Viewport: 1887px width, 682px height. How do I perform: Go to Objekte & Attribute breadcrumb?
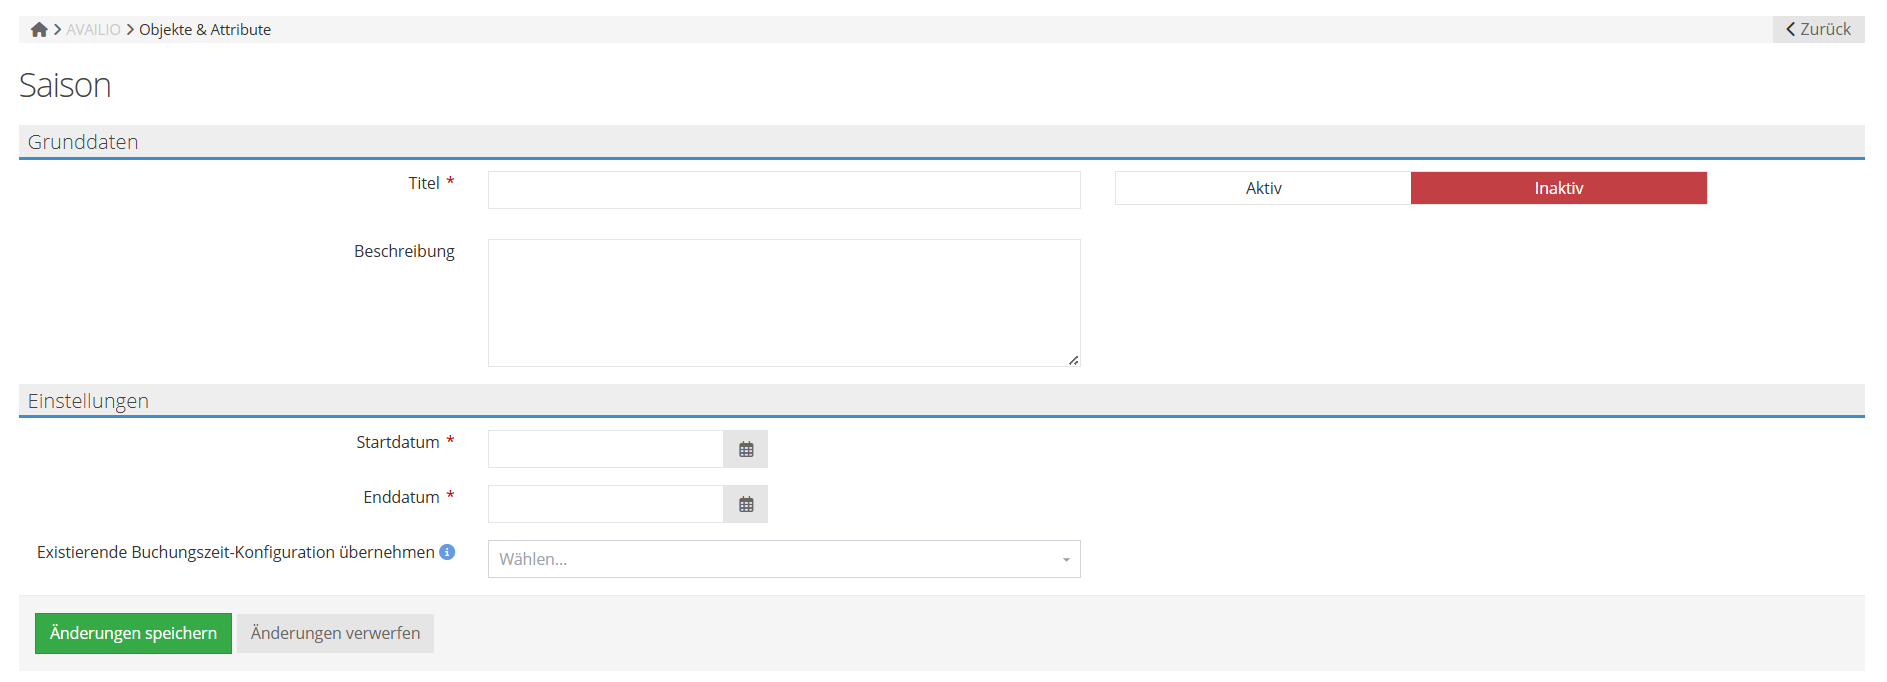click(205, 30)
